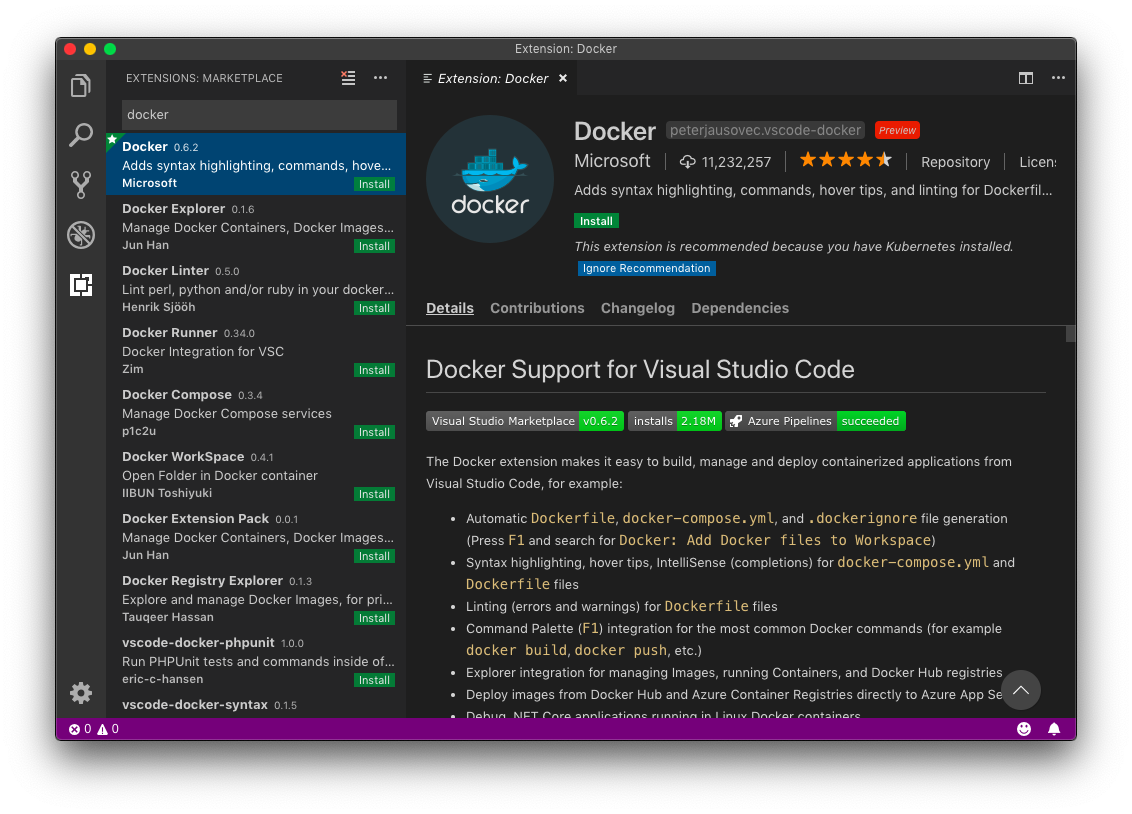Image resolution: width=1132 pixels, height=814 pixels.
Task: Select Docker Registry Explorer list entry
Action: pyautogui.click(x=256, y=599)
